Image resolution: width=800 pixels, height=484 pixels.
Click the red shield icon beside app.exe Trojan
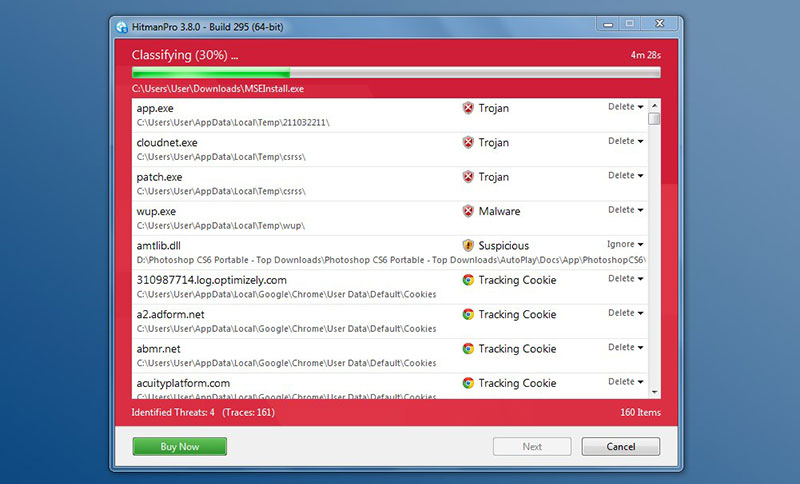point(468,108)
